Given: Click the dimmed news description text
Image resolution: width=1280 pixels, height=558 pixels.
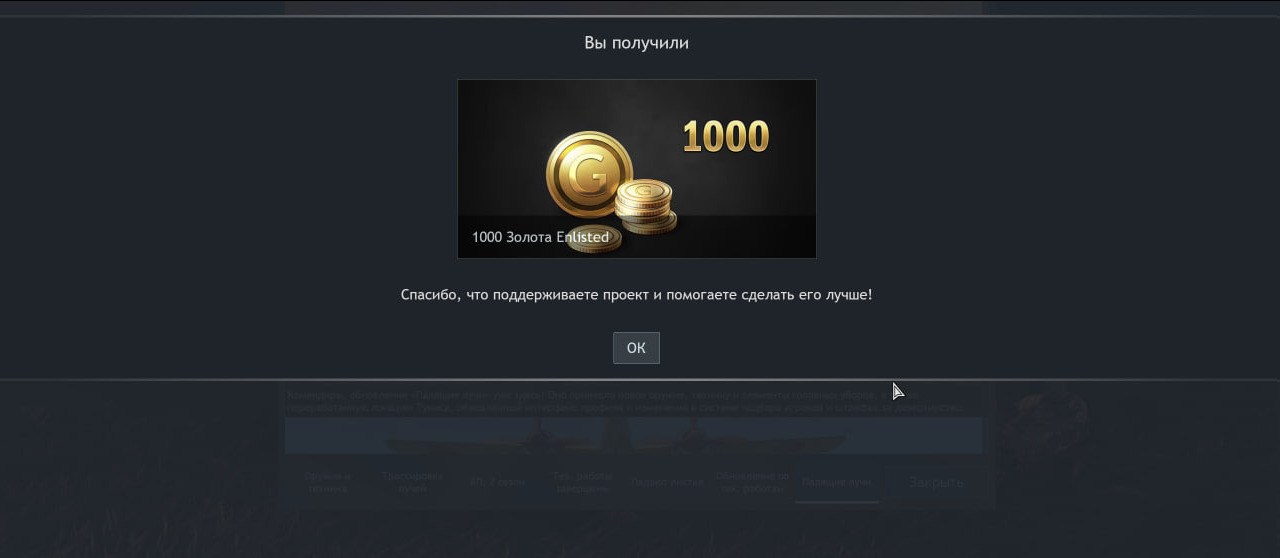Looking at the screenshot, I should (x=625, y=401).
